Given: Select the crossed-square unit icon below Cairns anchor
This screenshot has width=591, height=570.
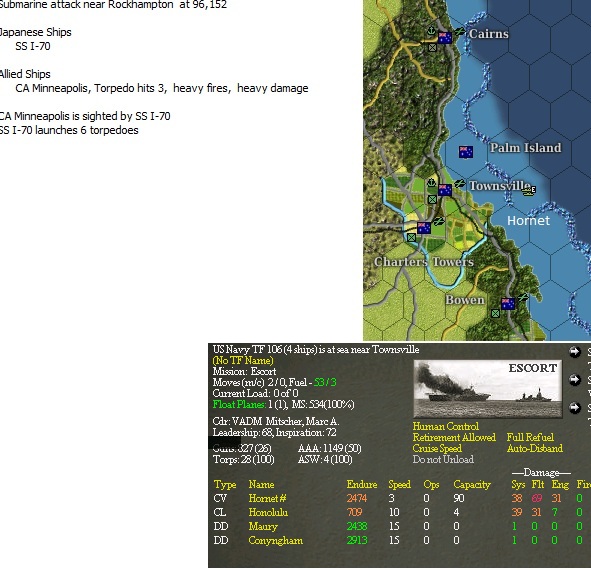Looking at the screenshot, I should tap(432, 48).
